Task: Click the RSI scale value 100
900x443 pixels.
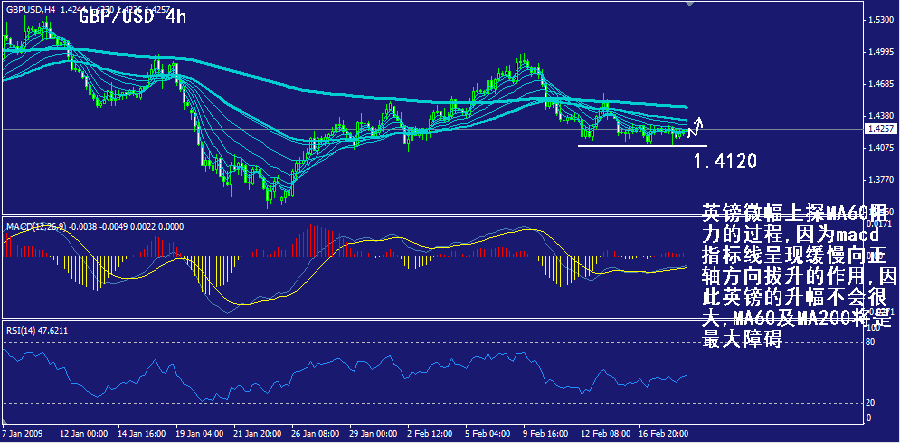Action: tap(872, 327)
